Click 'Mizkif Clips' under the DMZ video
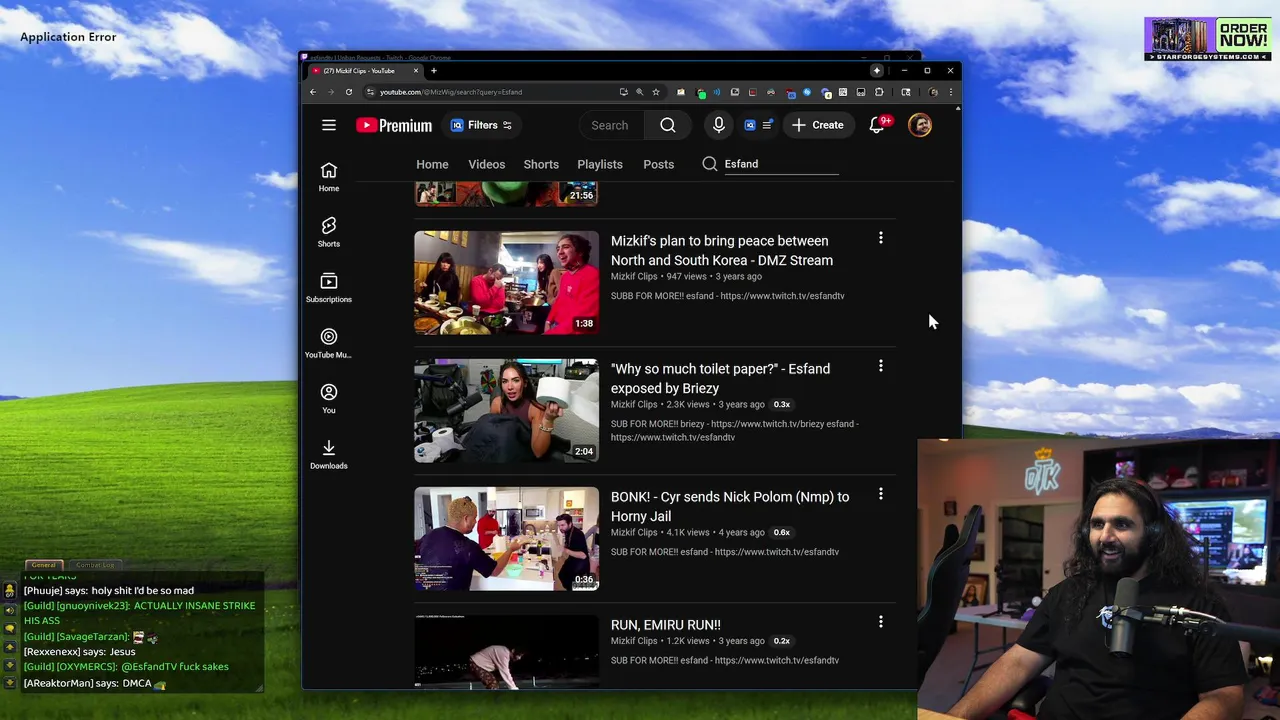1280x720 pixels. pyautogui.click(x=634, y=277)
